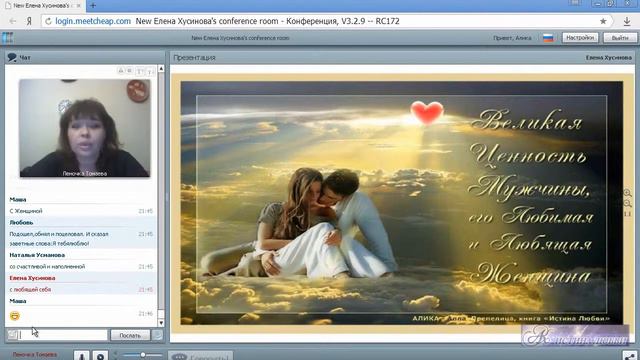Click the browser back arrow
The width and height of the screenshot is (640, 360).
(13, 21)
